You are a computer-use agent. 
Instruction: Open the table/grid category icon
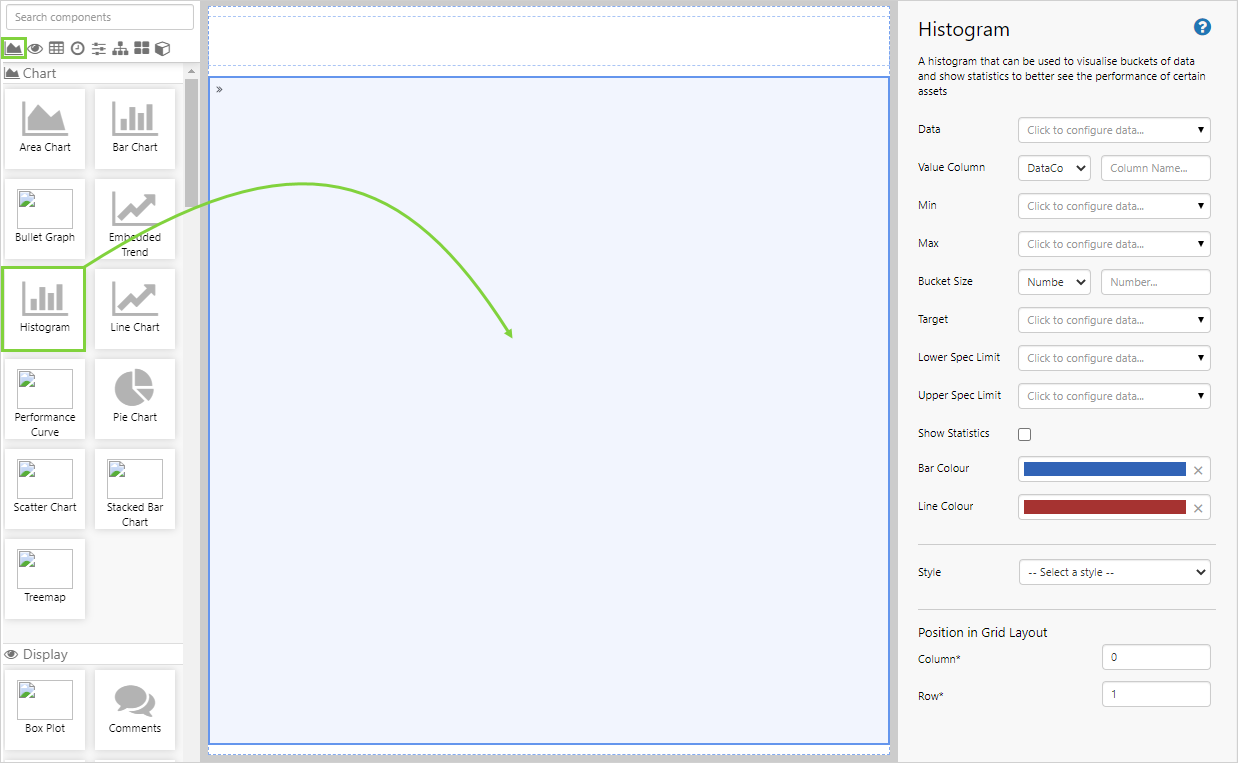(56, 48)
